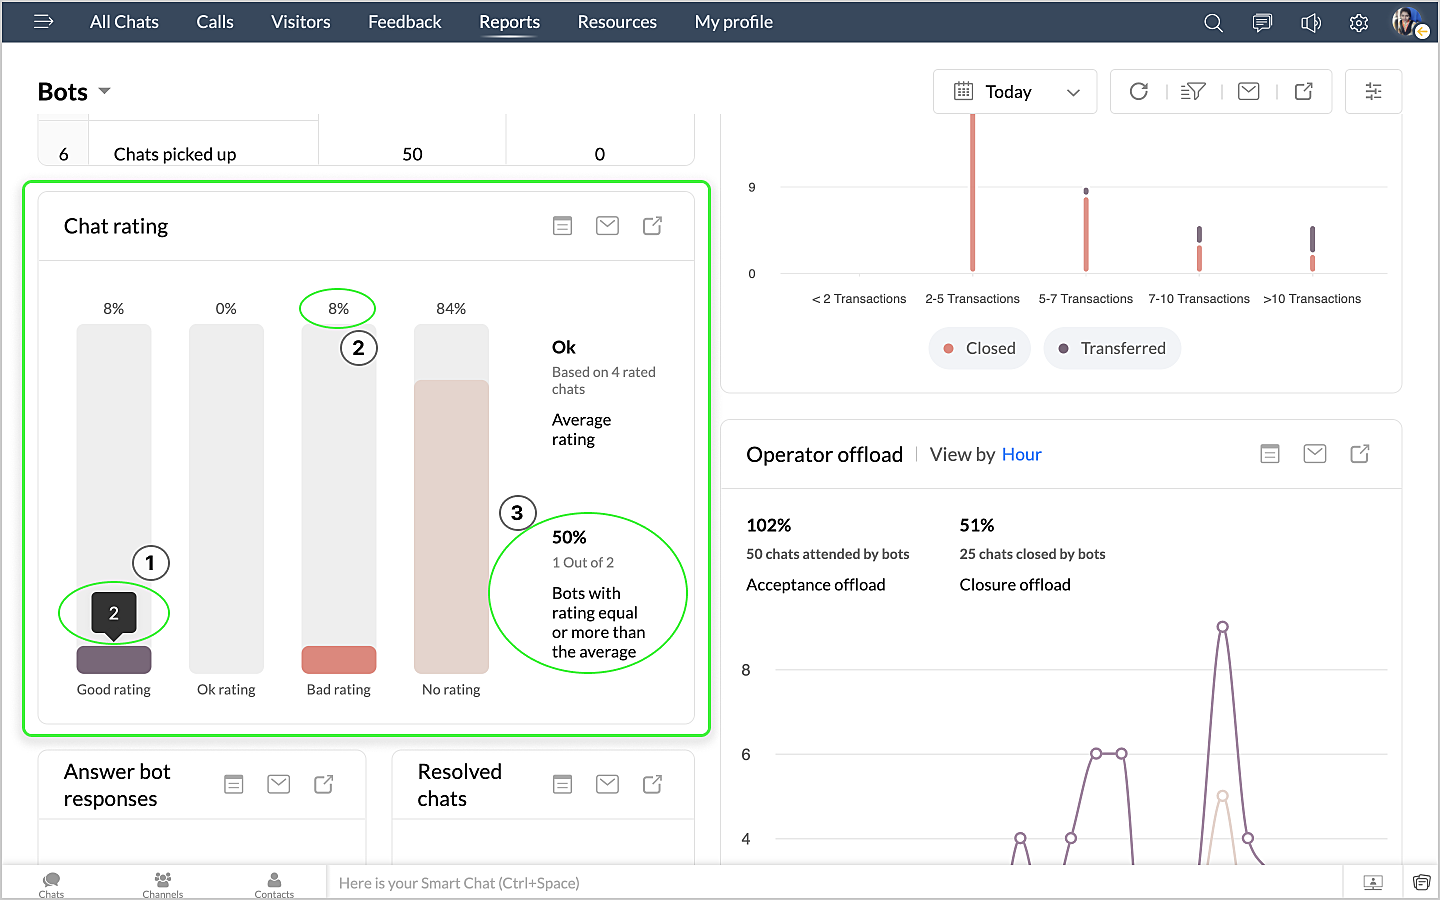Screen dimensions: 1440x900
Task: Open the filter icon in toolbar
Action: [1193, 92]
